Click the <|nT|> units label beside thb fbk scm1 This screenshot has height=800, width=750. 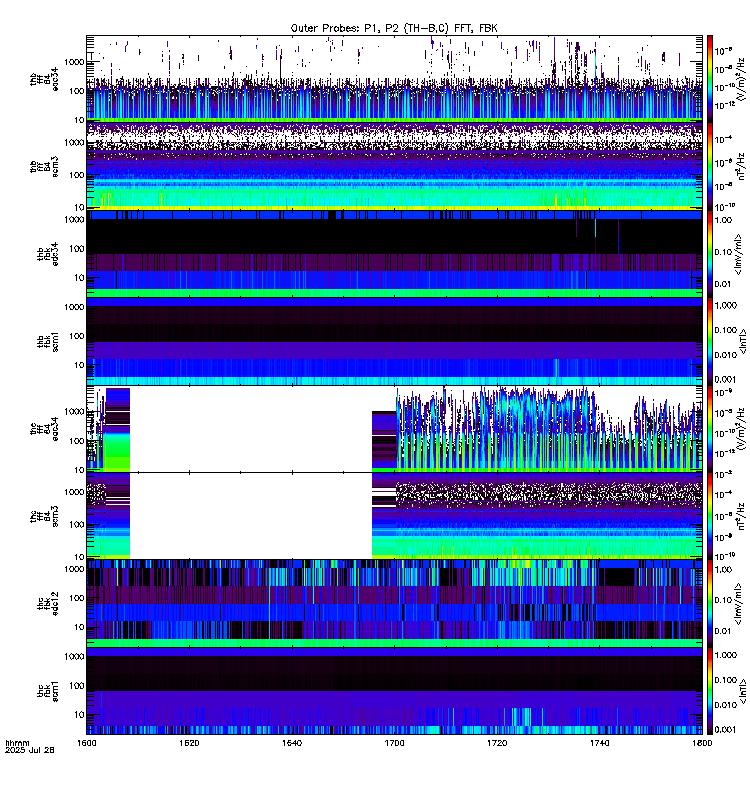742,341
